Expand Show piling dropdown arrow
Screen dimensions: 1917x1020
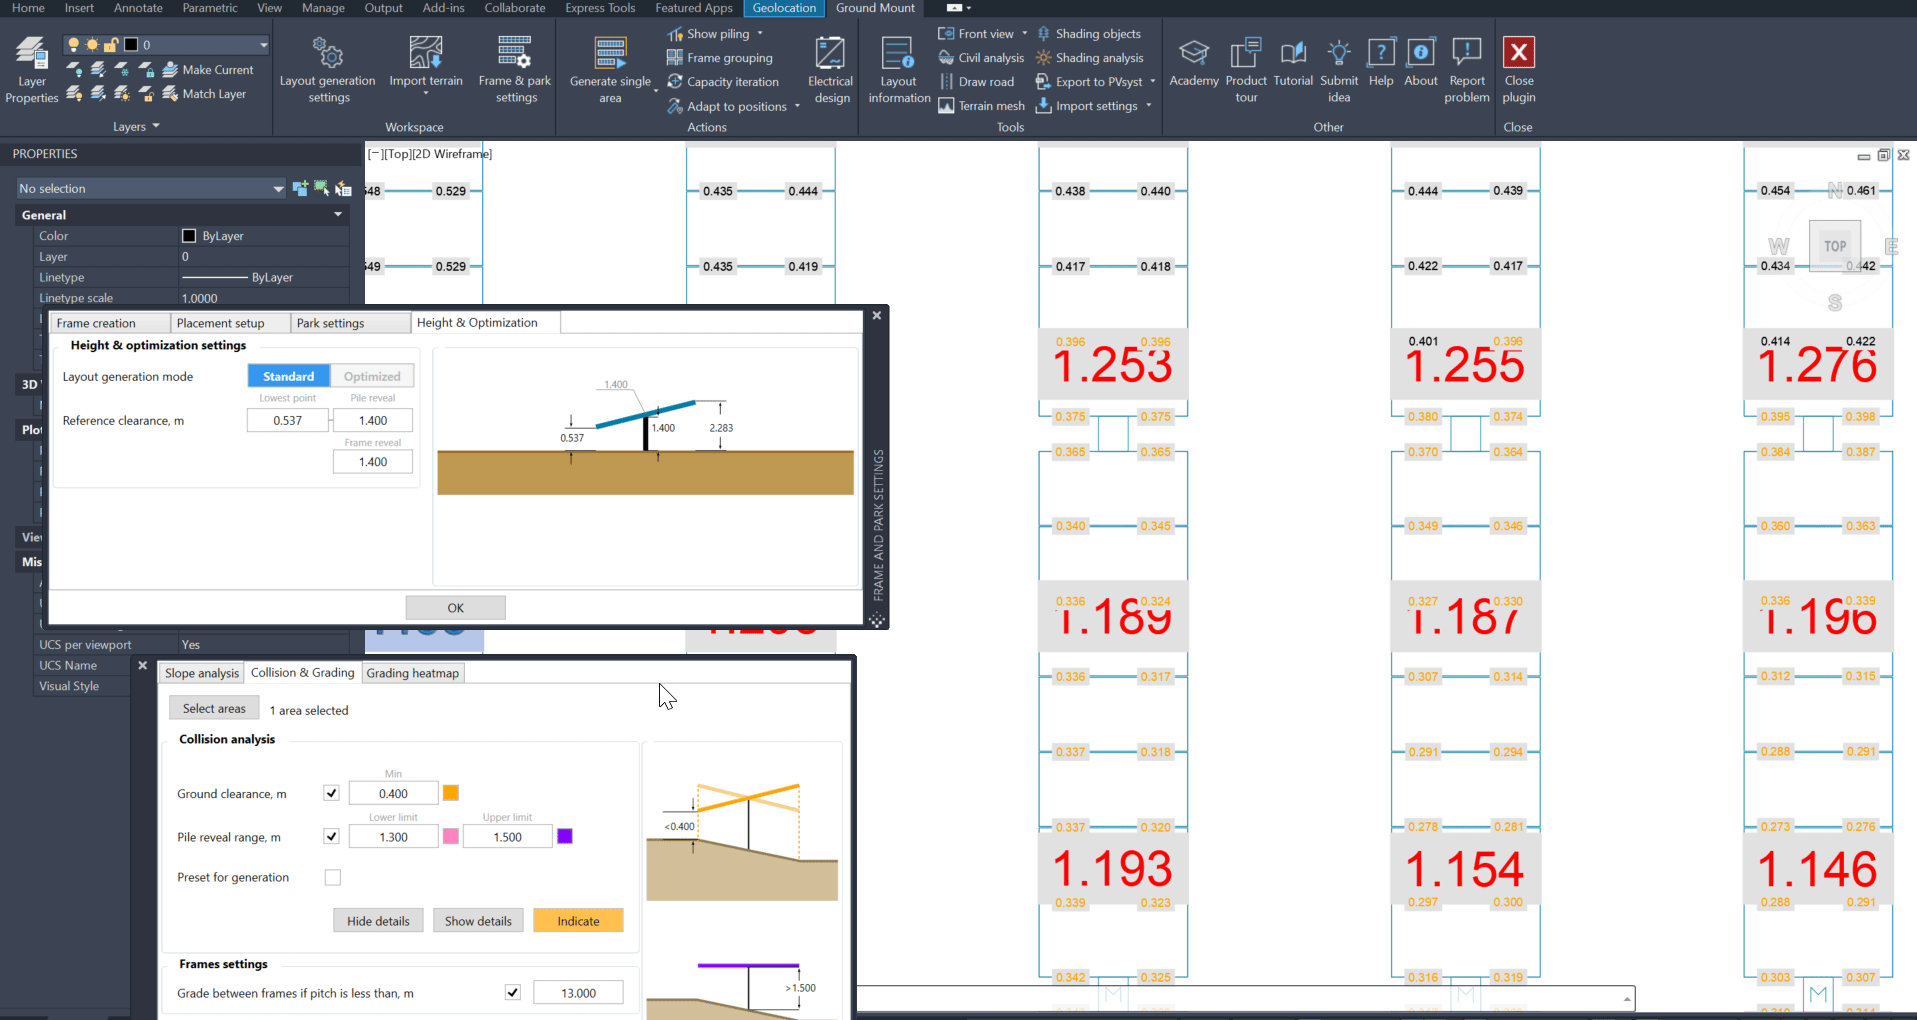tap(760, 34)
